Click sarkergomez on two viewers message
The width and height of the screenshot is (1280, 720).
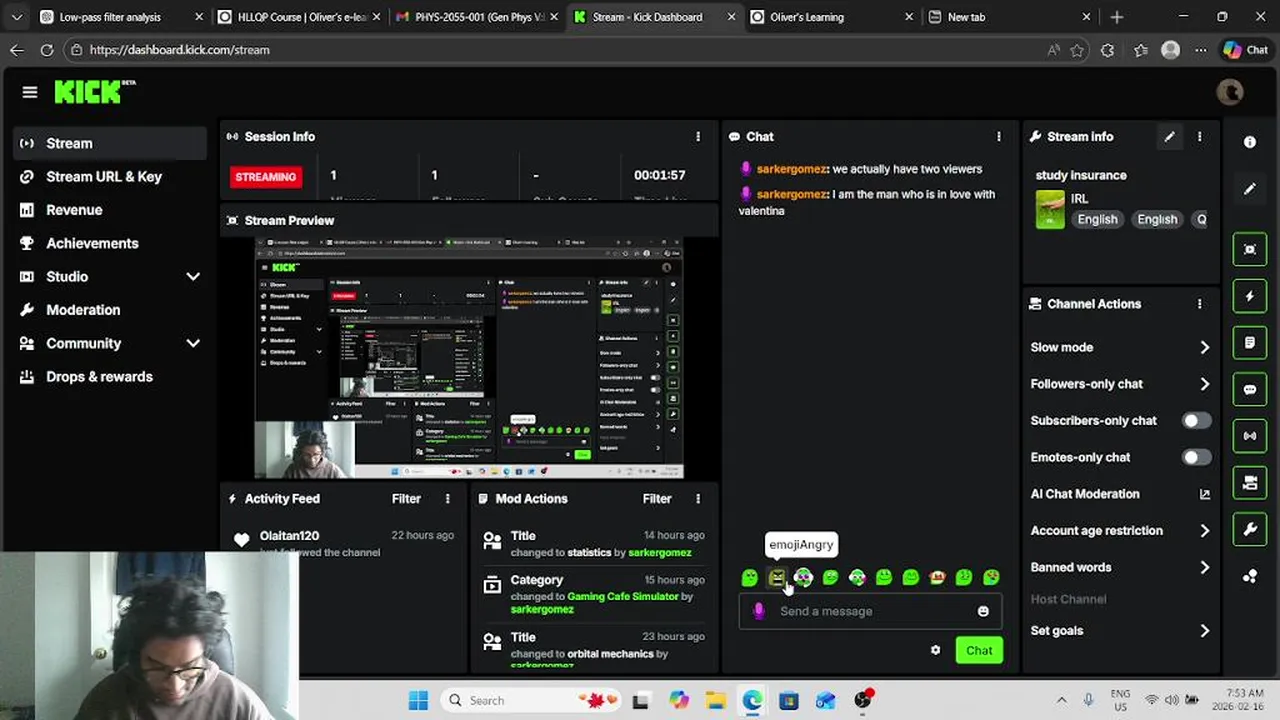792,169
